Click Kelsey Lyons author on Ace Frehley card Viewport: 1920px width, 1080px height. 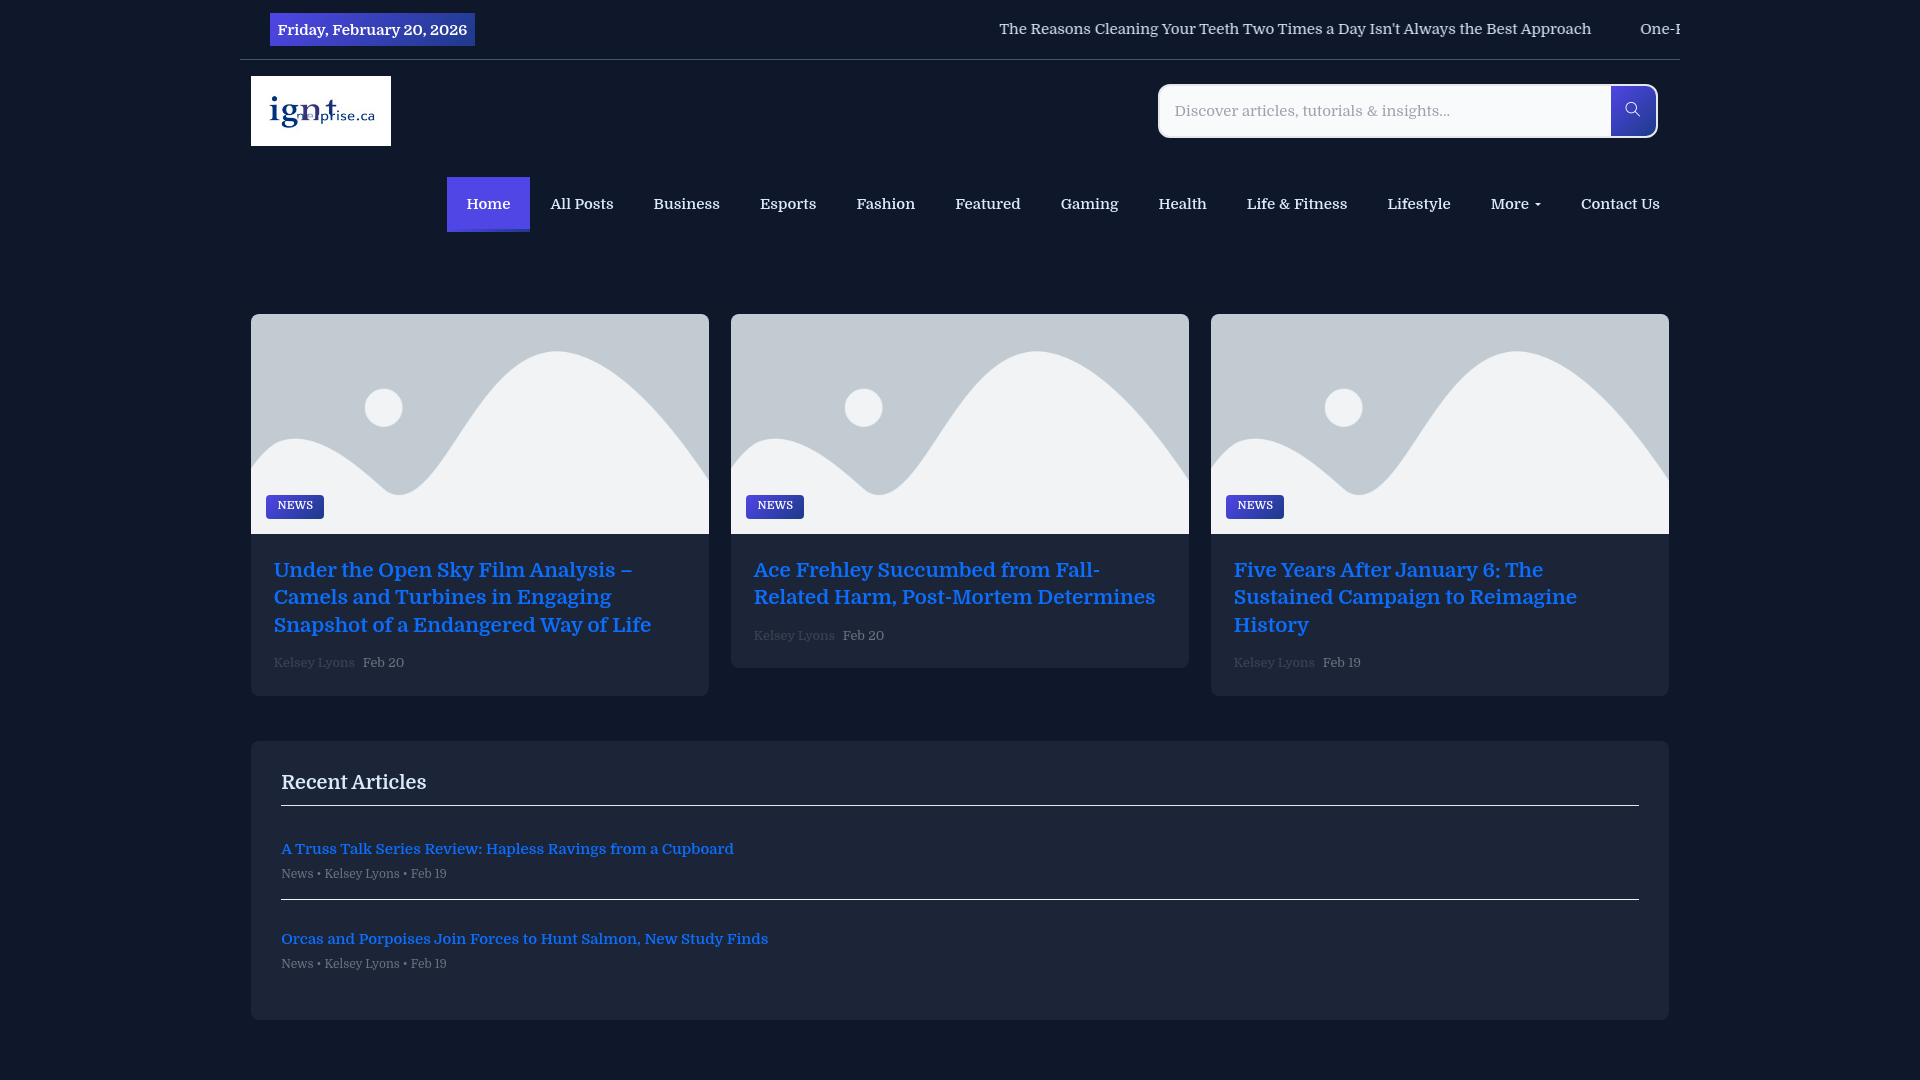pos(794,636)
